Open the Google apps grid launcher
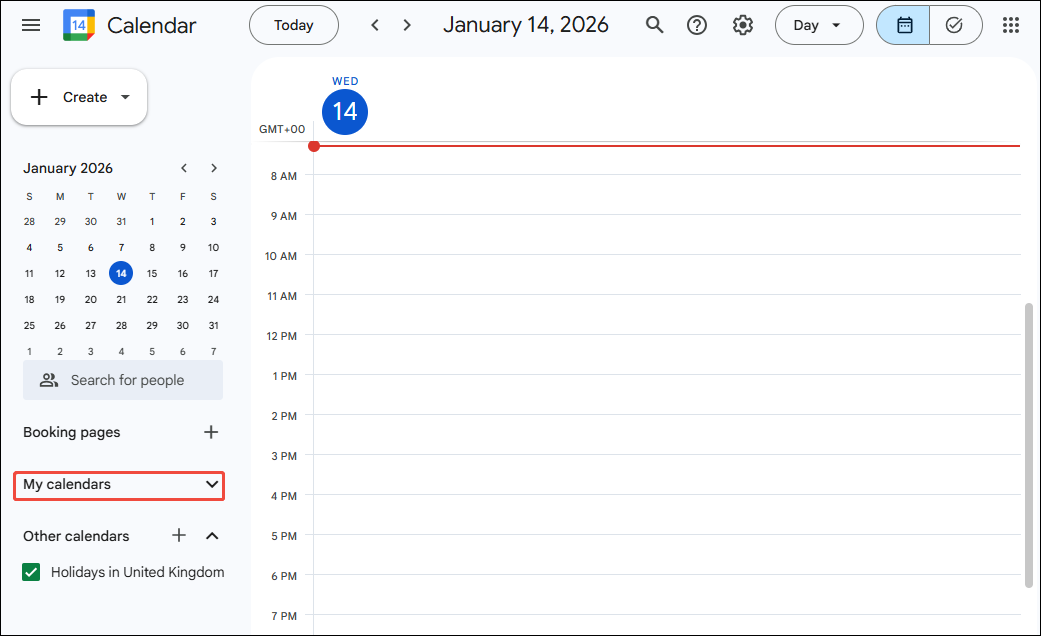This screenshot has height=636, width=1041. click(1010, 25)
